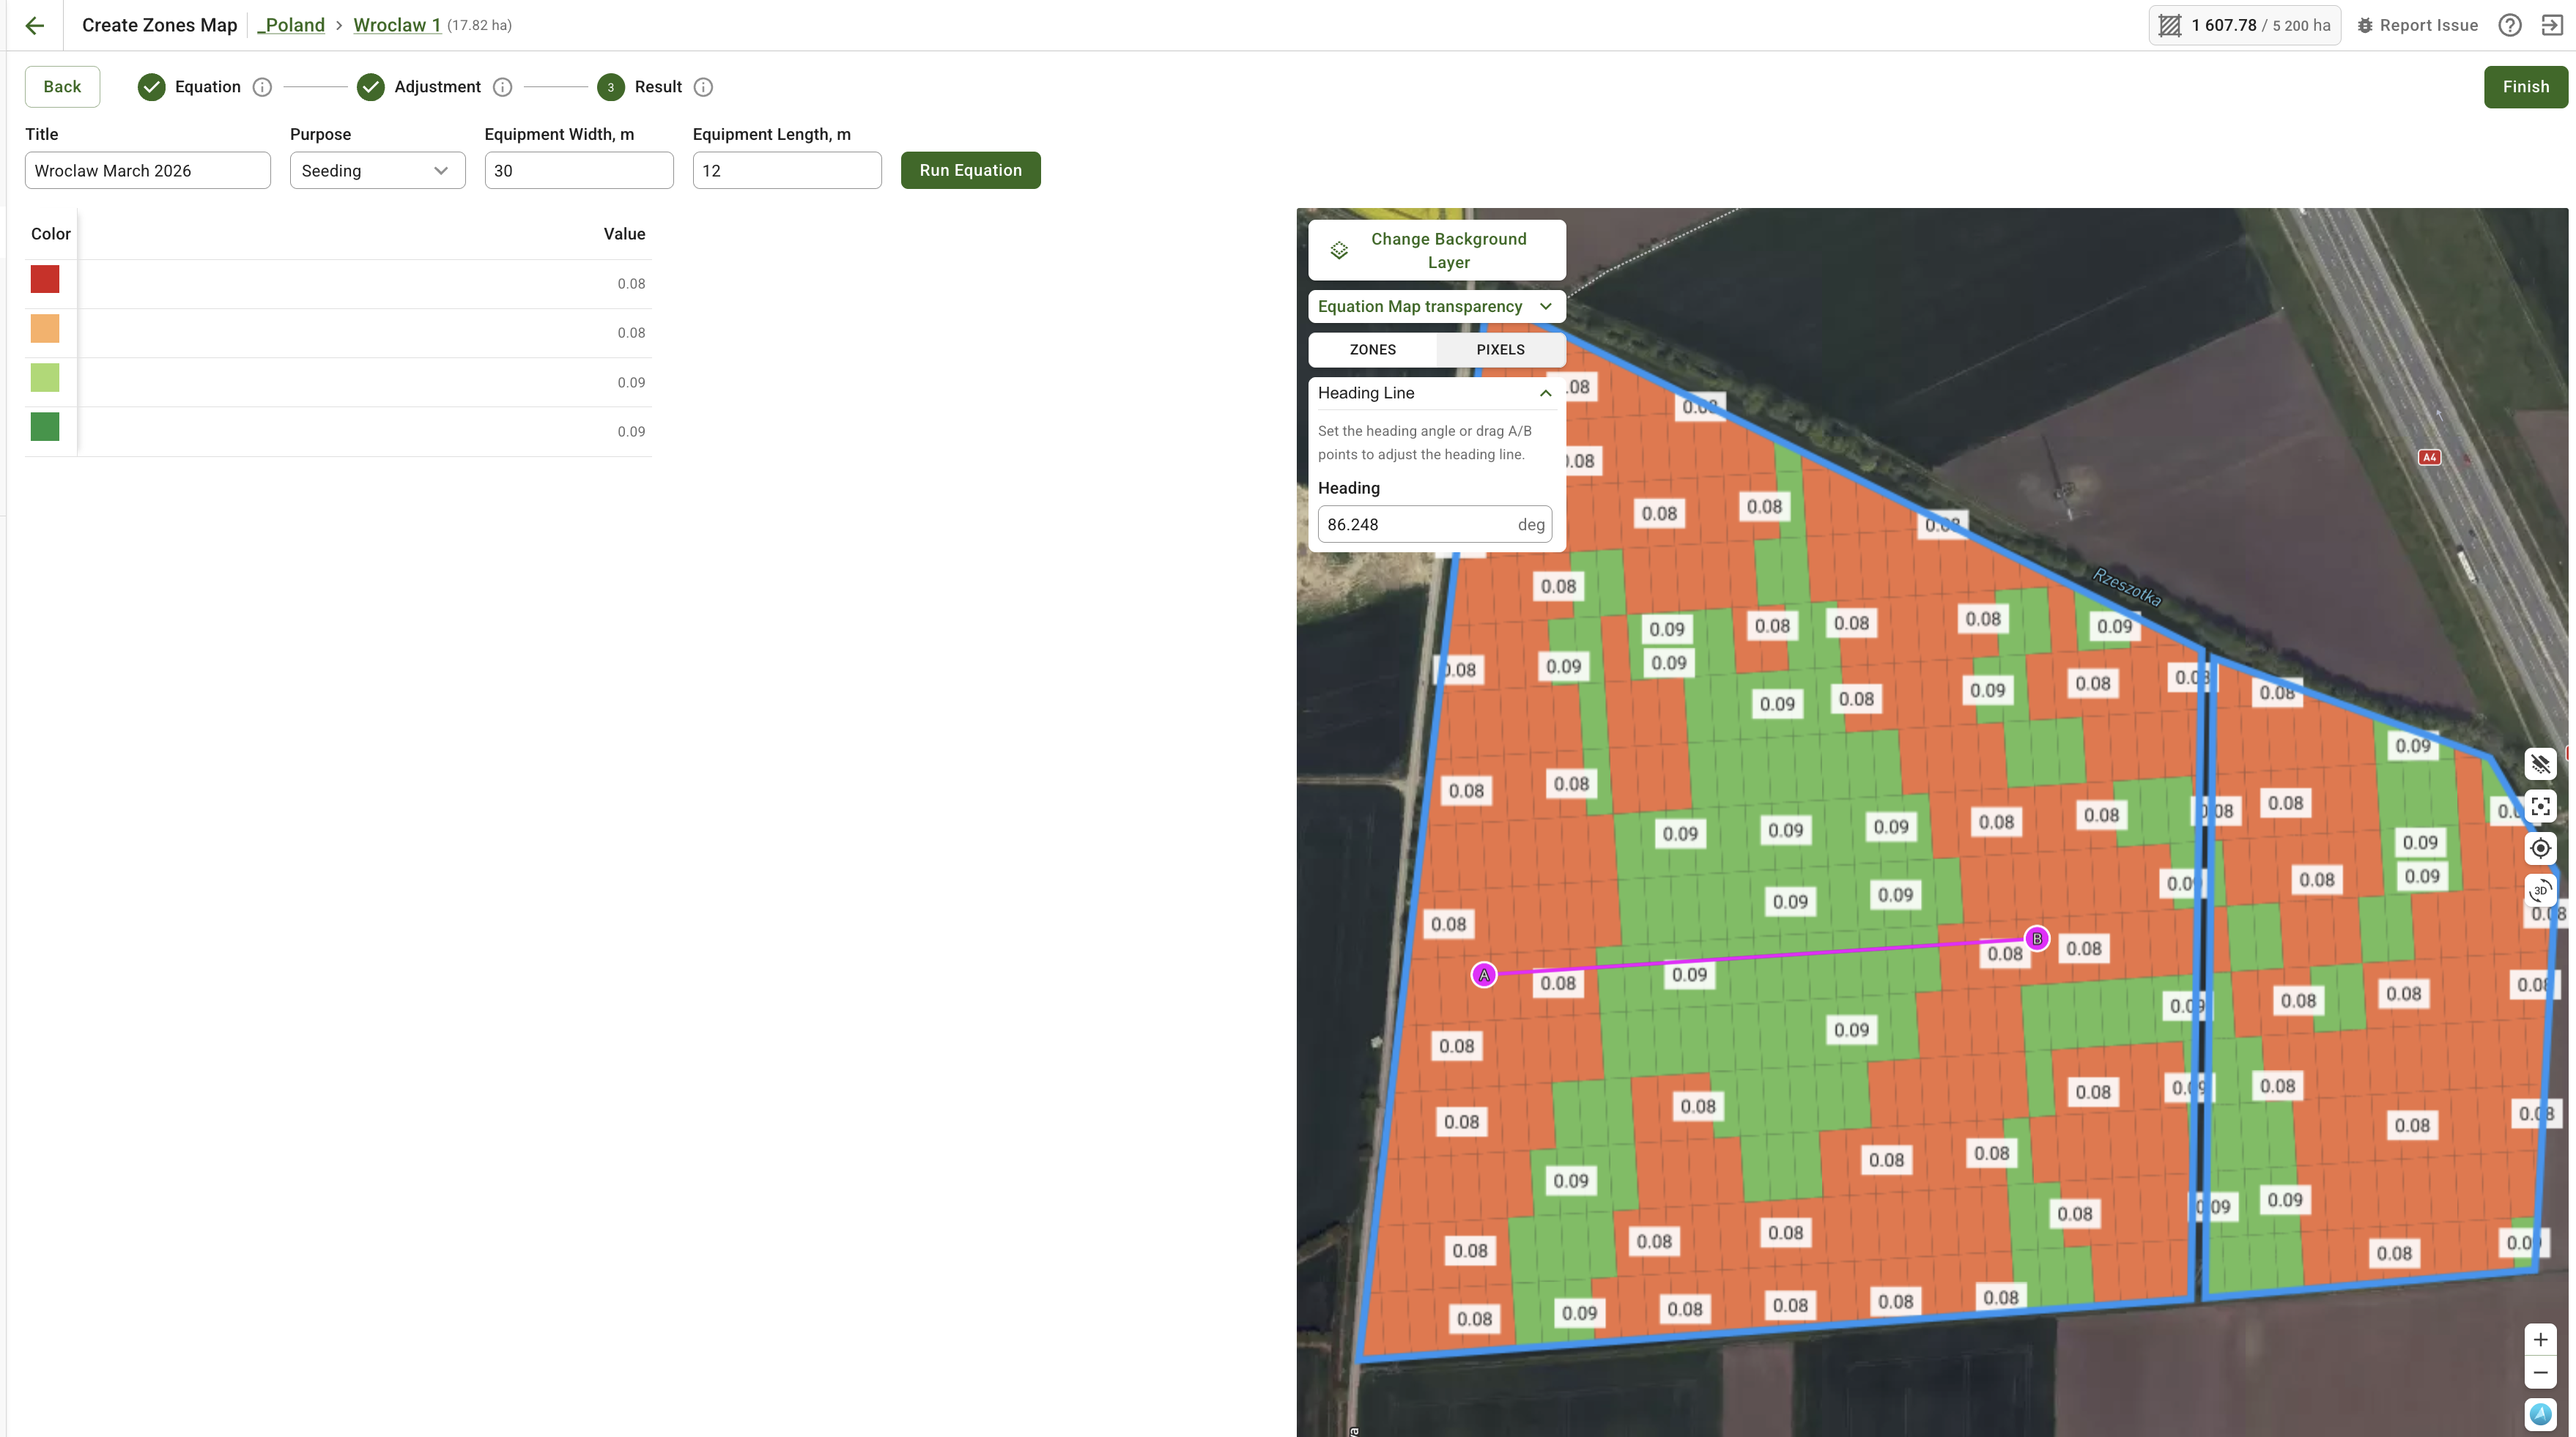The image size is (2576, 1437).
Task: Zoom out with the minus button
Action: 2540,1372
